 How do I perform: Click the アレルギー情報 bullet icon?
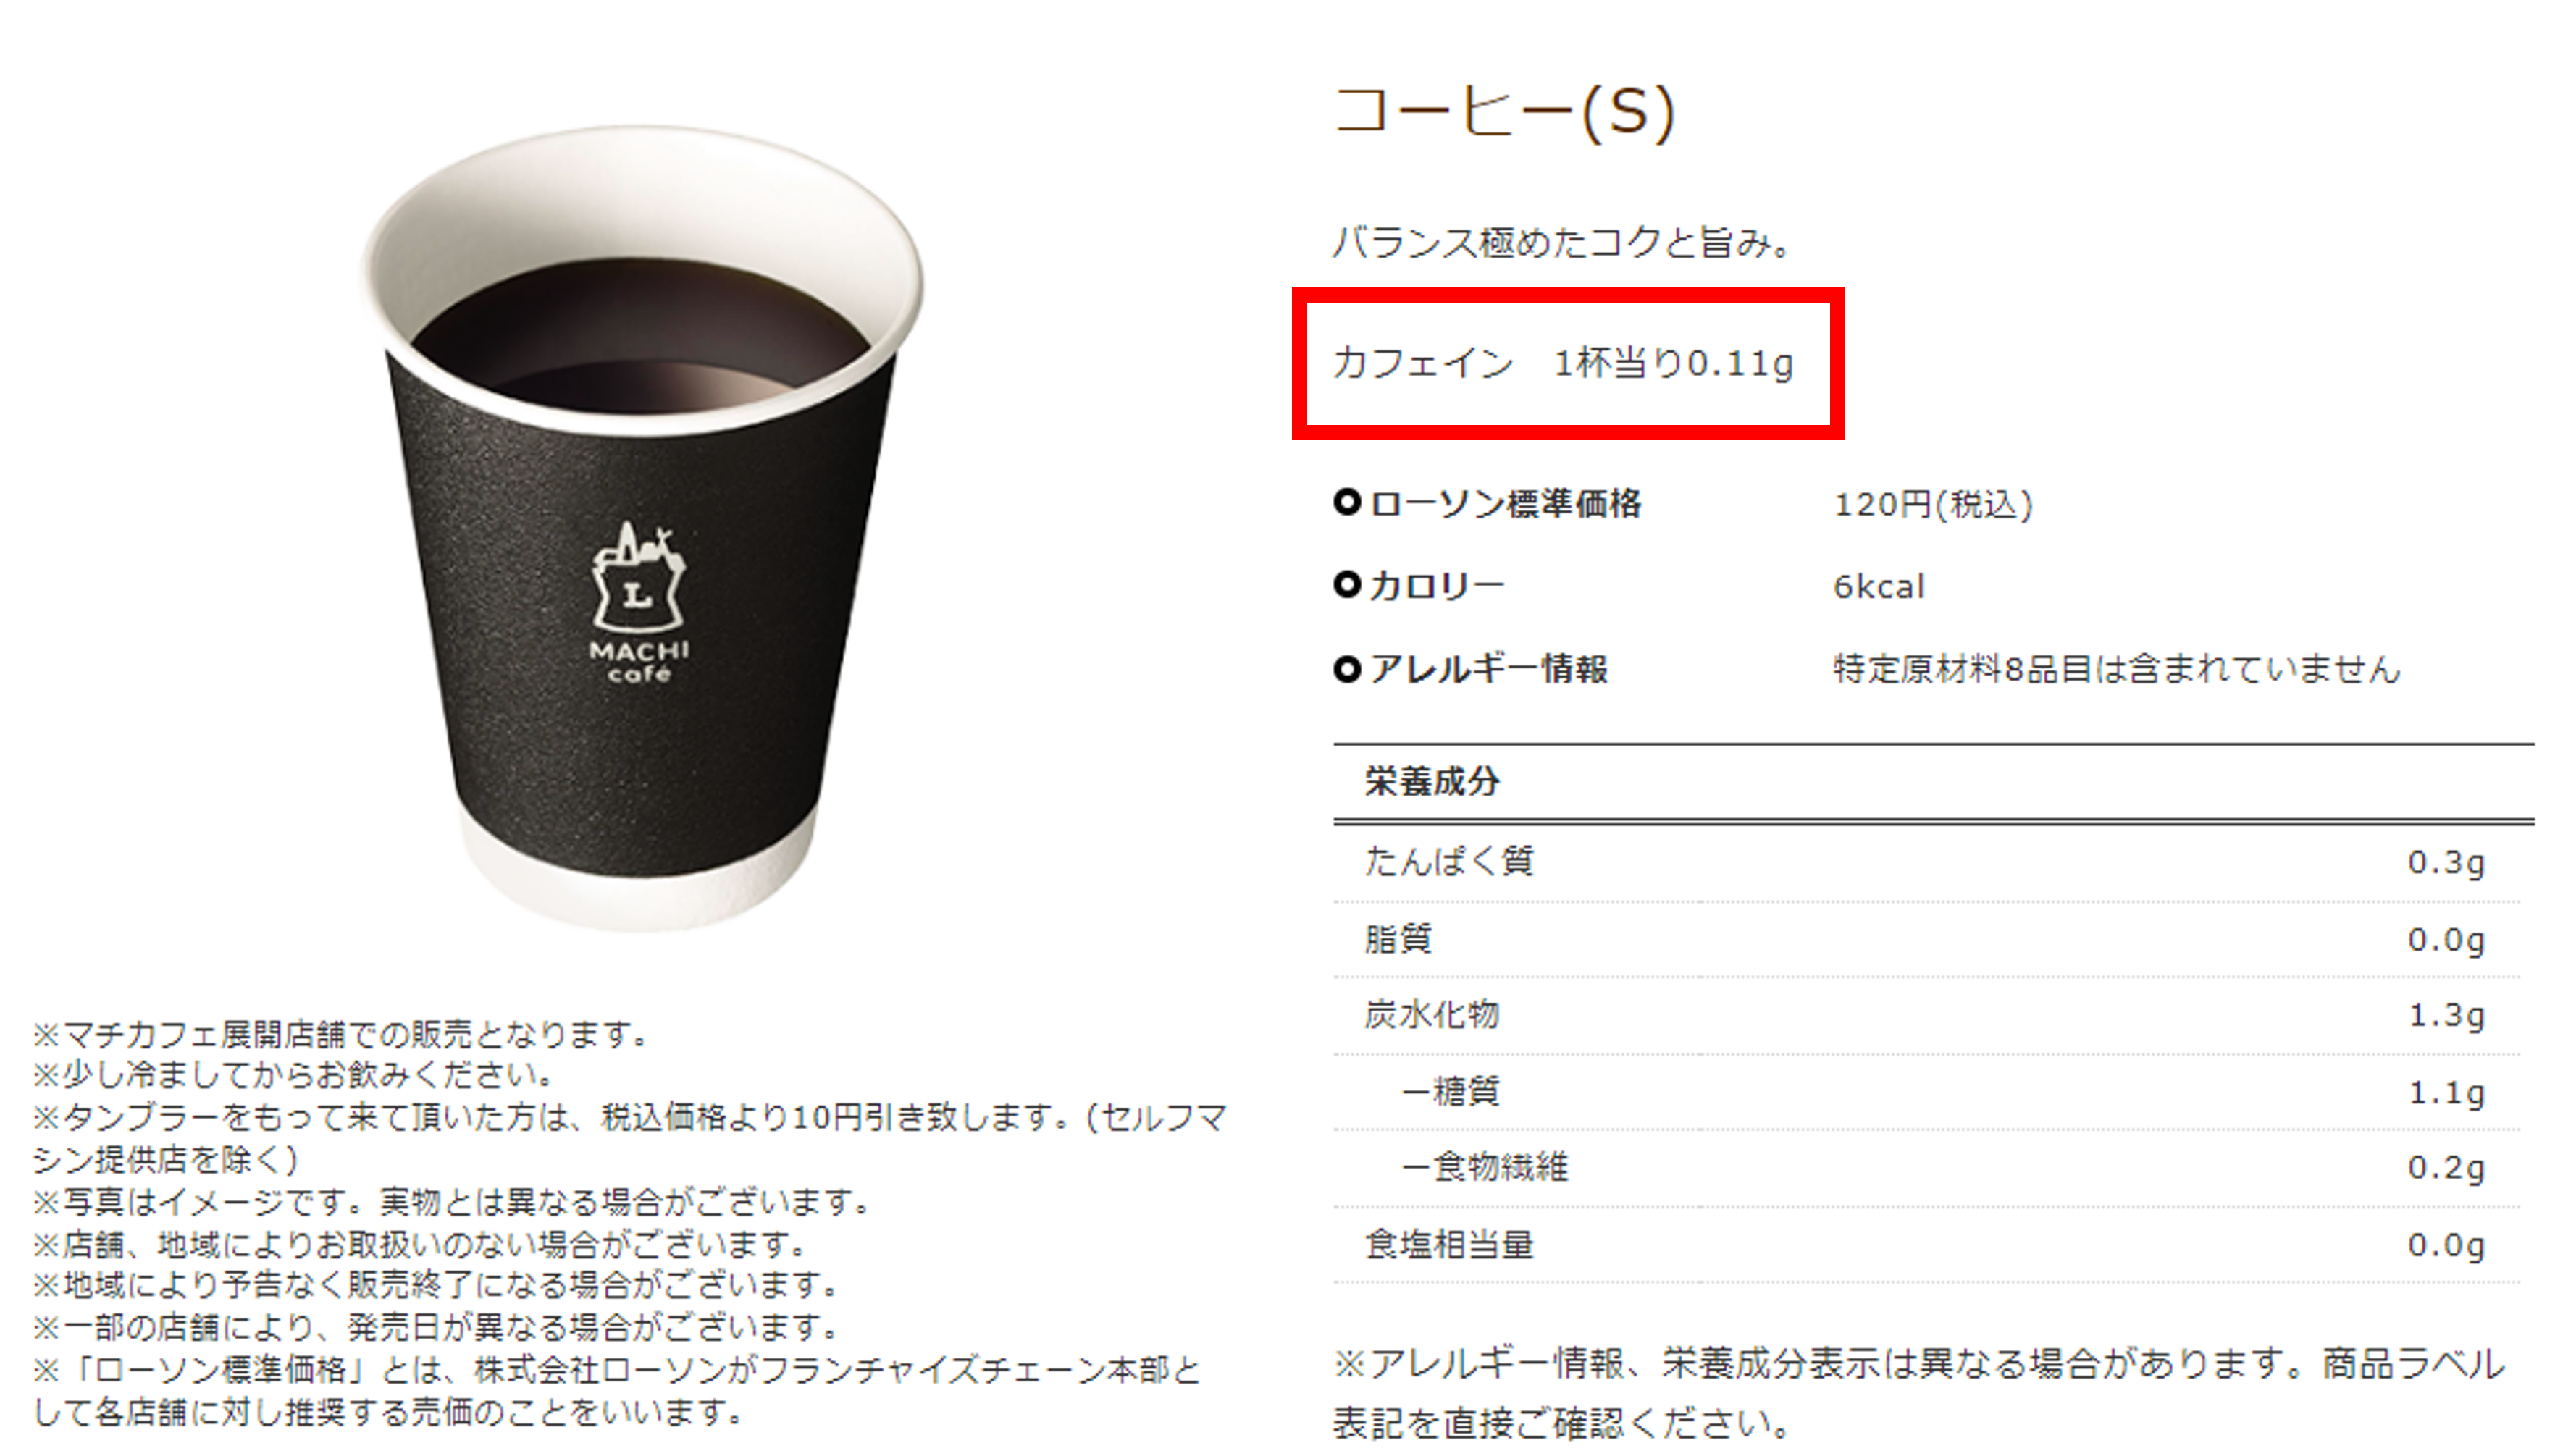1347,668
